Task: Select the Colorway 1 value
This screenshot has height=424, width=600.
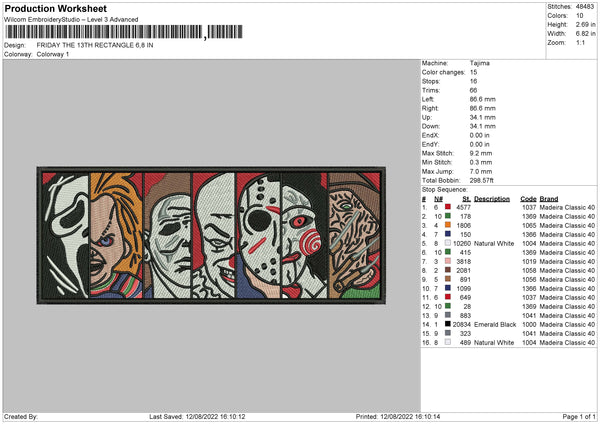Action: [x=53, y=54]
